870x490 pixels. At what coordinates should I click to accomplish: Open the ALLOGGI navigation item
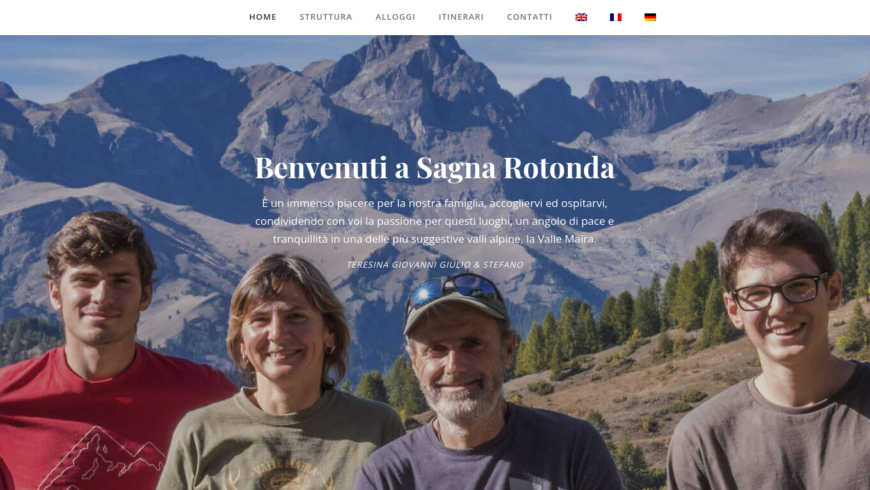[x=395, y=17]
